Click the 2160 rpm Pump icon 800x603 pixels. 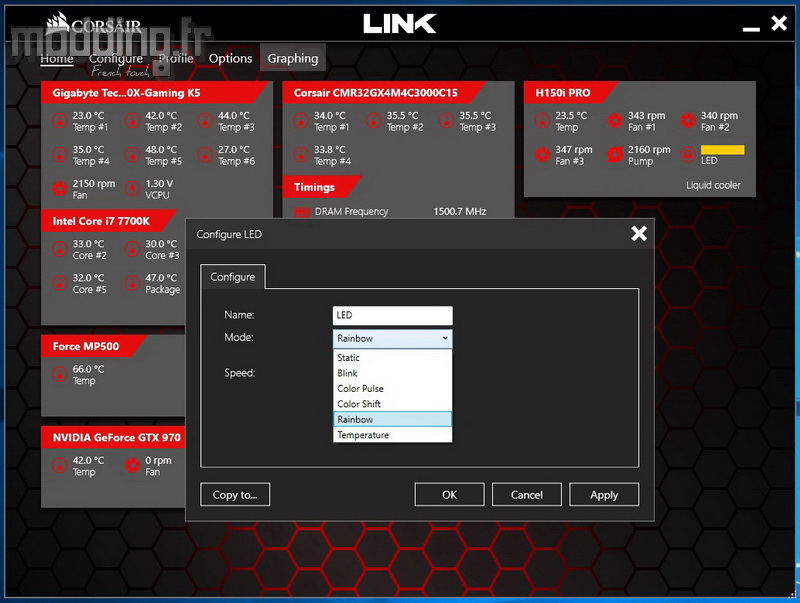click(x=615, y=155)
